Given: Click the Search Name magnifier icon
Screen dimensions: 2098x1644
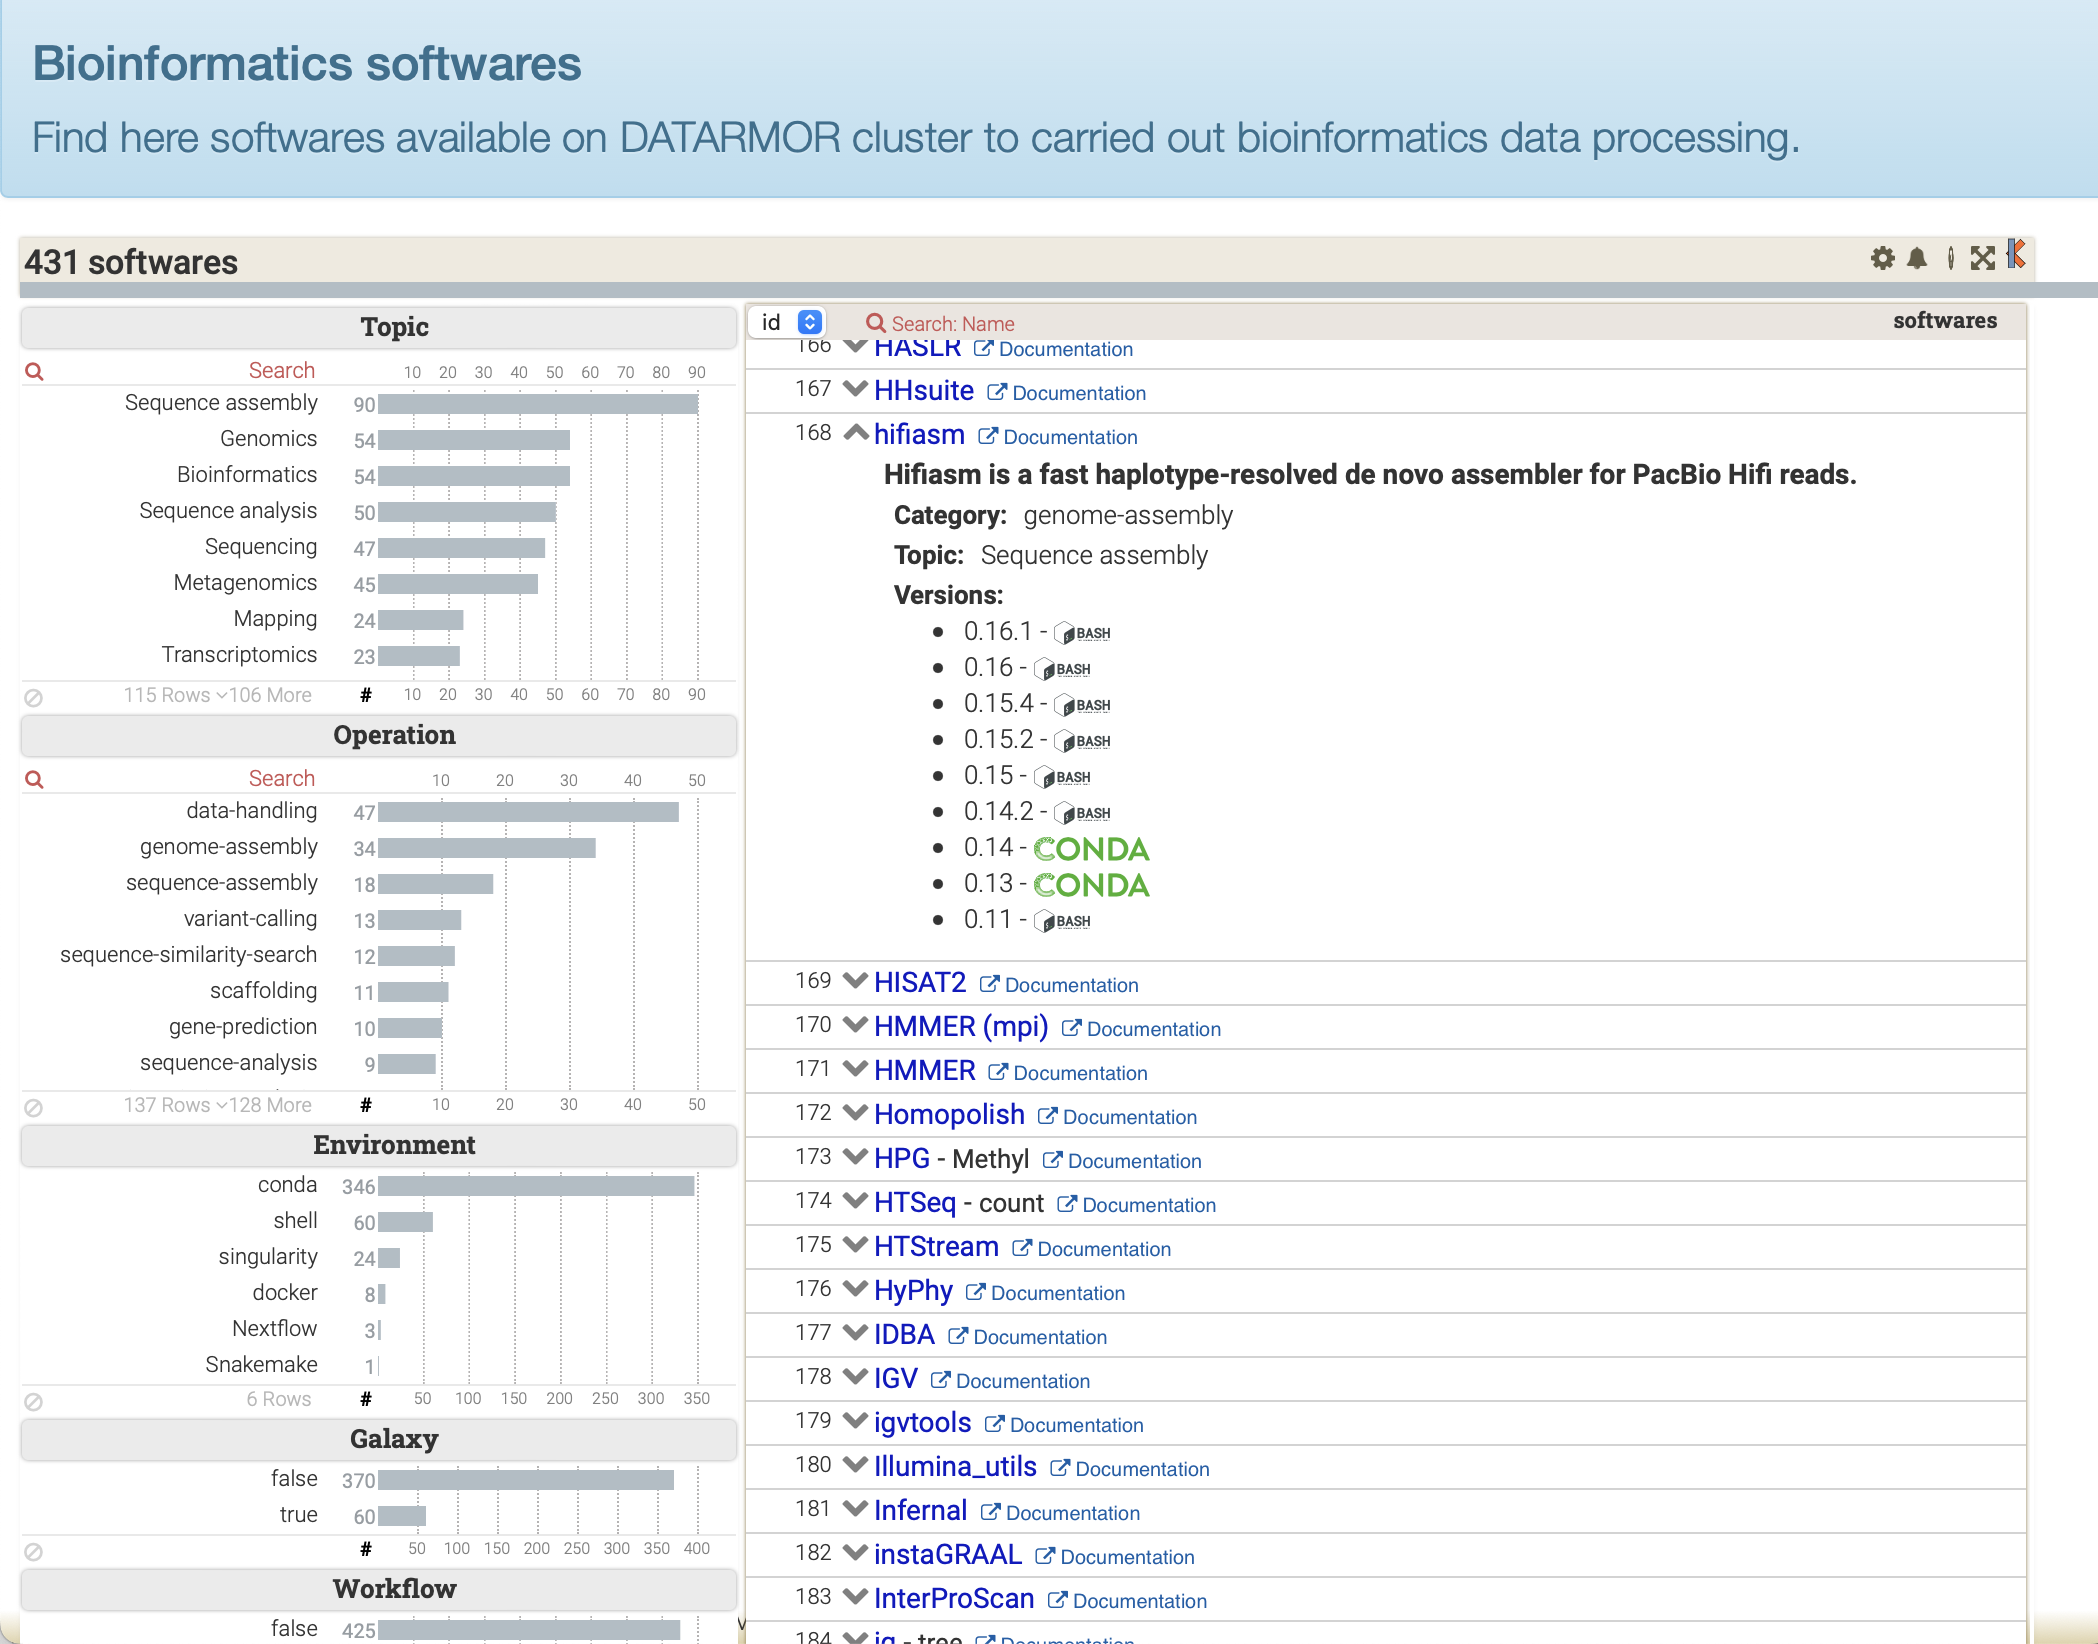Looking at the screenshot, I should point(876,323).
